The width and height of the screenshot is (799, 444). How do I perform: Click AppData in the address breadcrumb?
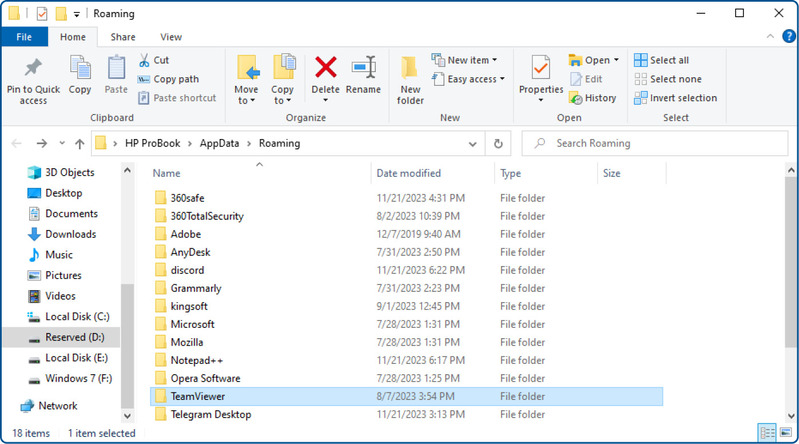click(x=219, y=143)
